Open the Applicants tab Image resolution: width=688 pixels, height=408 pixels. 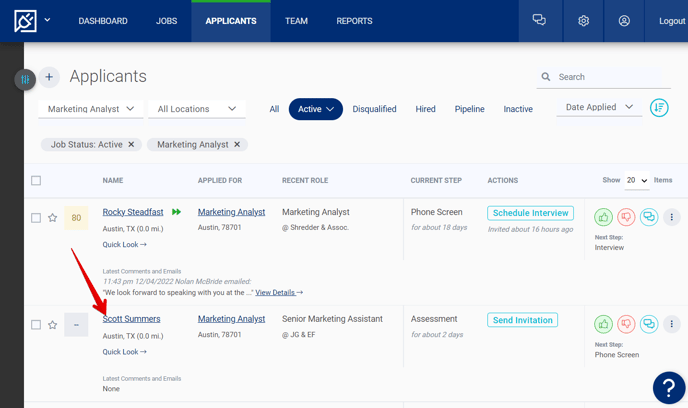pos(231,21)
